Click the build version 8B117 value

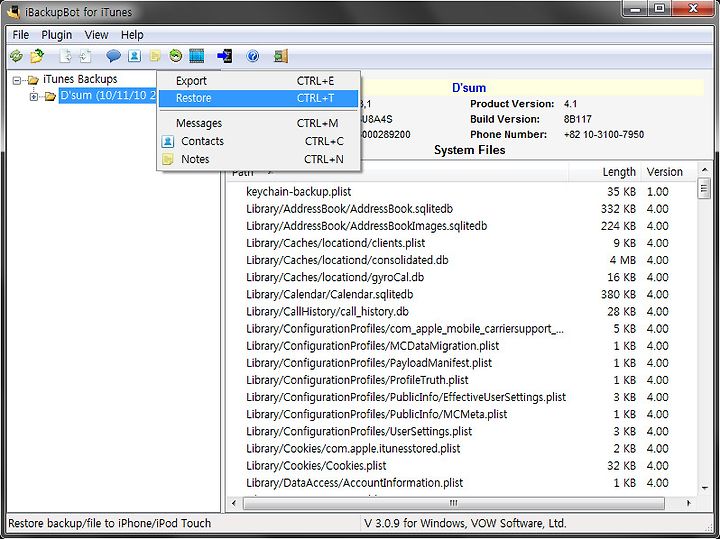pos(578,119)
